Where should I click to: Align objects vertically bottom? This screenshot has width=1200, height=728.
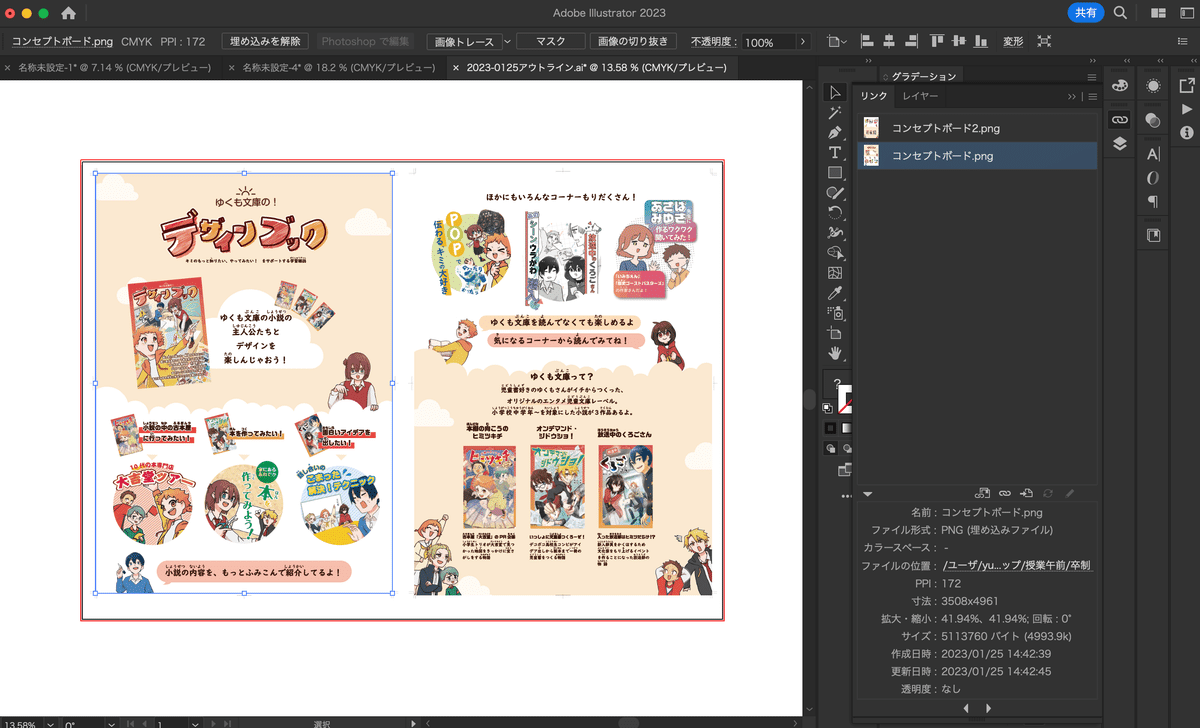(981, 41)
